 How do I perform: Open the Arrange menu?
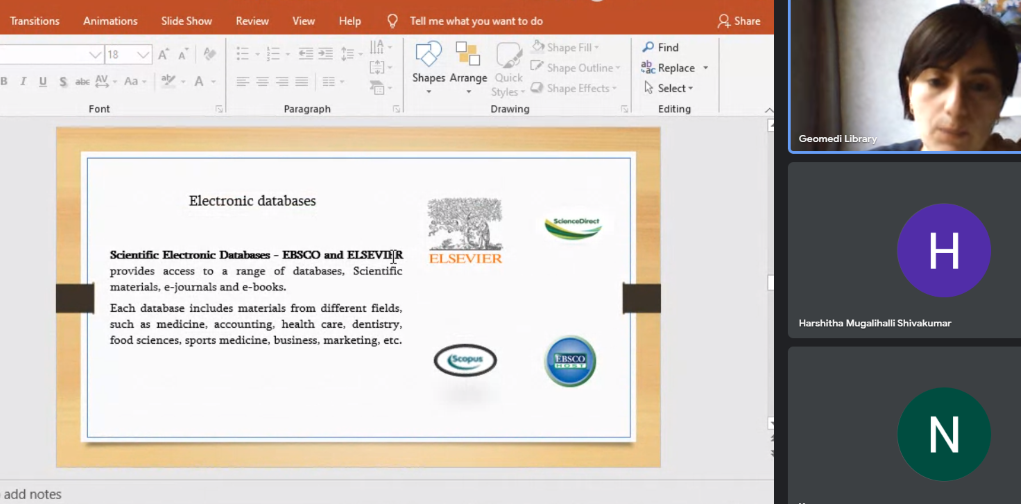pyautogui.click(x=468, y=68)
